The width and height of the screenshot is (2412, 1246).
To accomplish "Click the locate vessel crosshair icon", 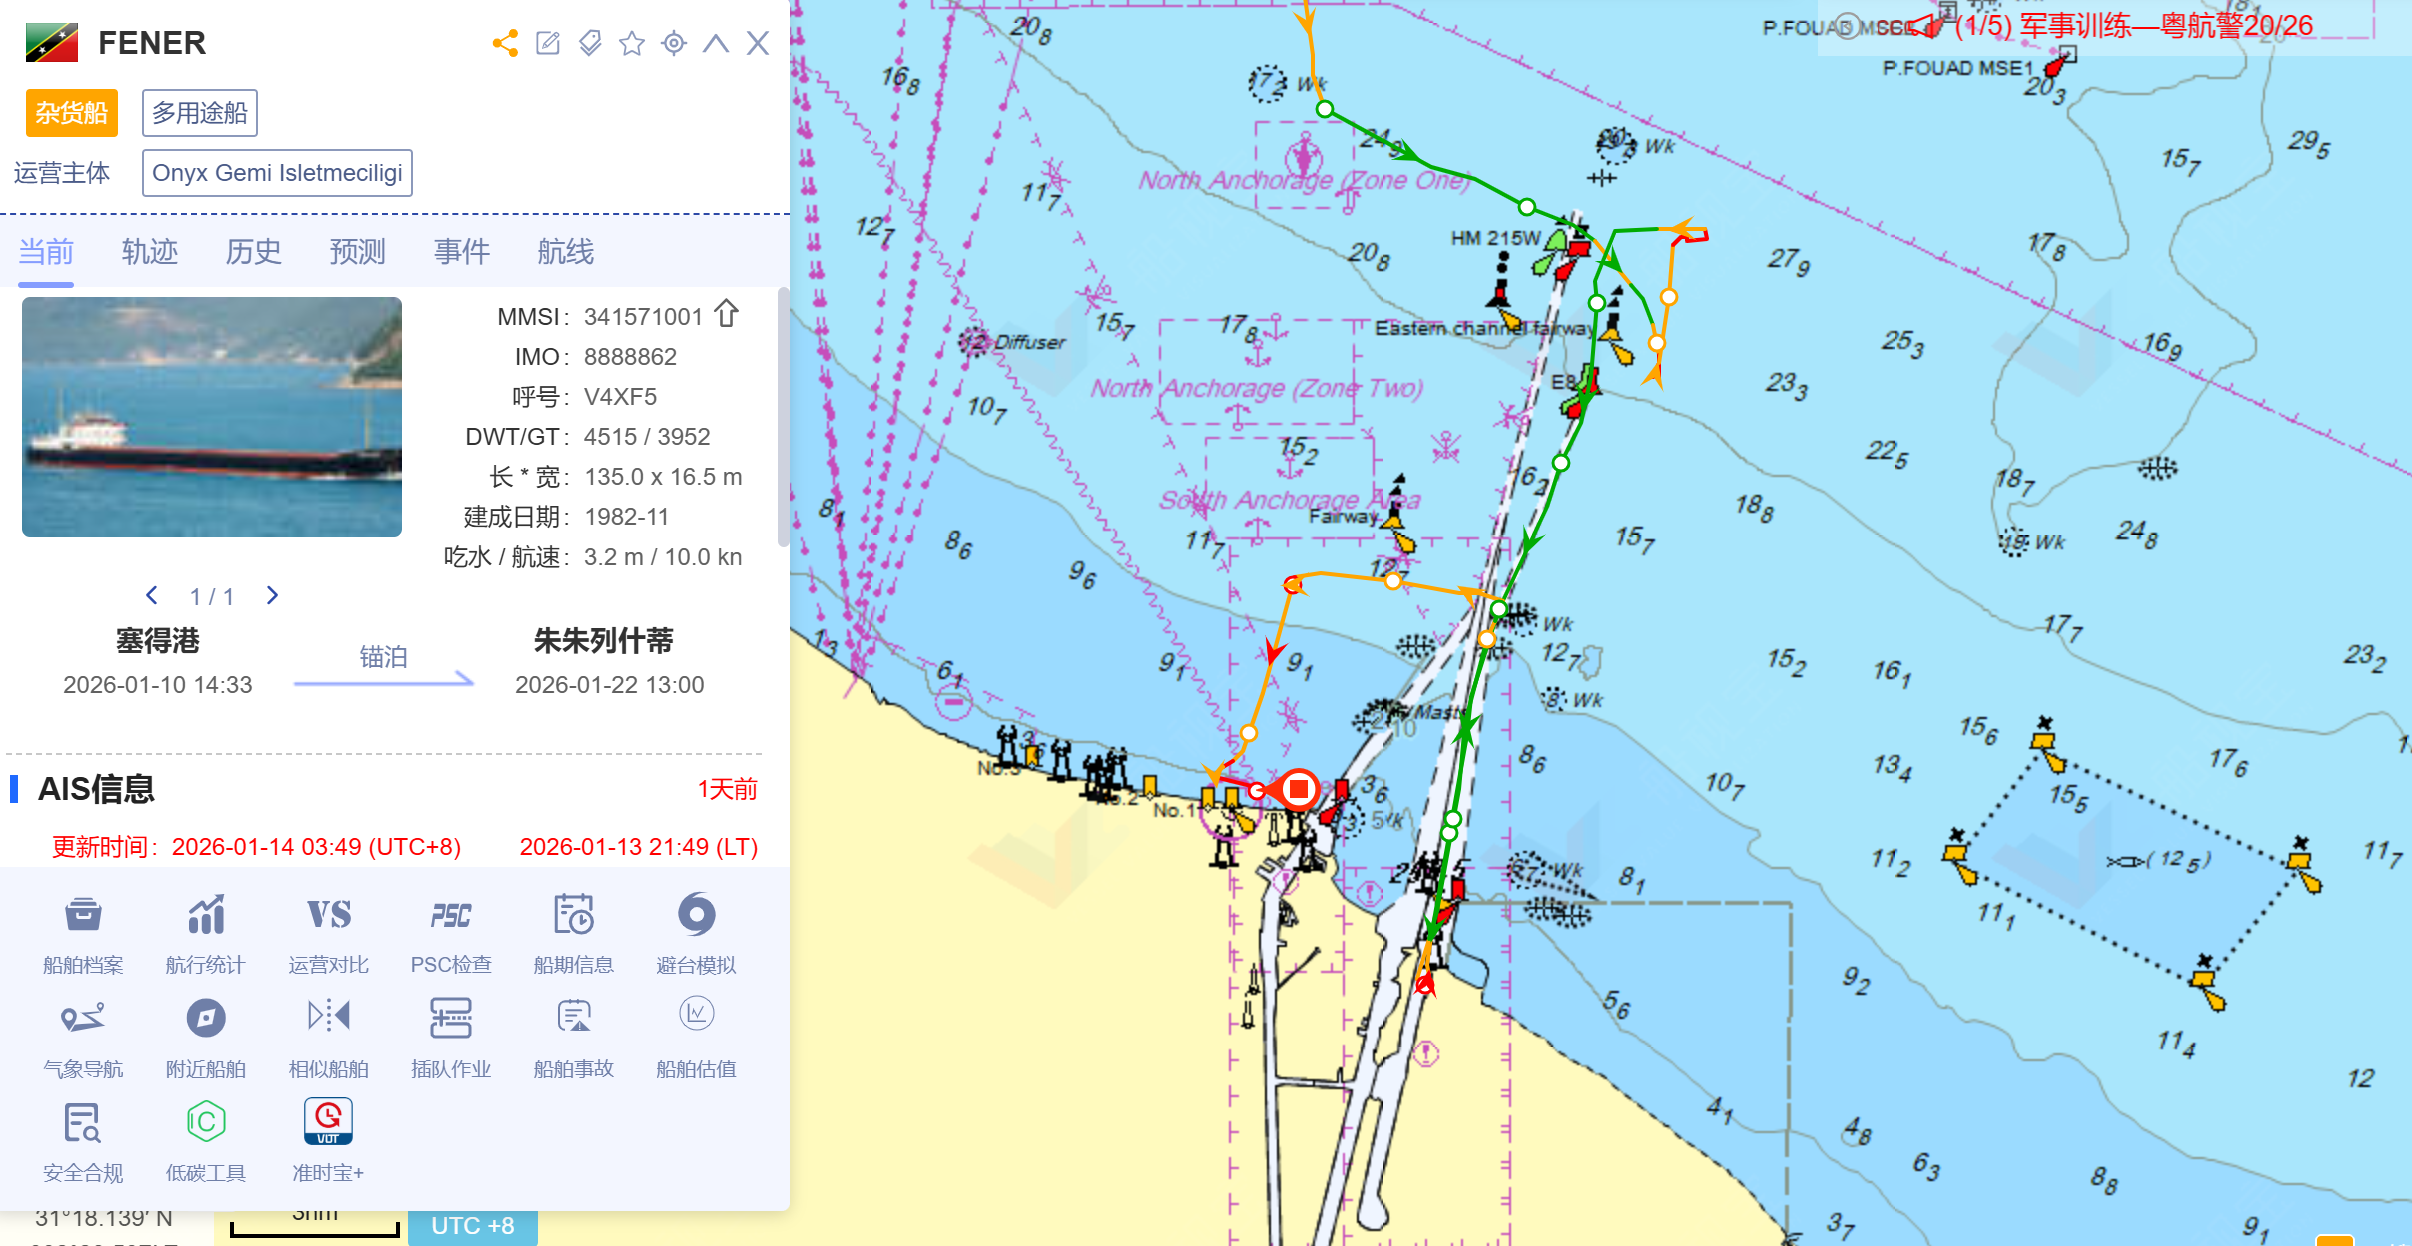I will pos(674,43).
